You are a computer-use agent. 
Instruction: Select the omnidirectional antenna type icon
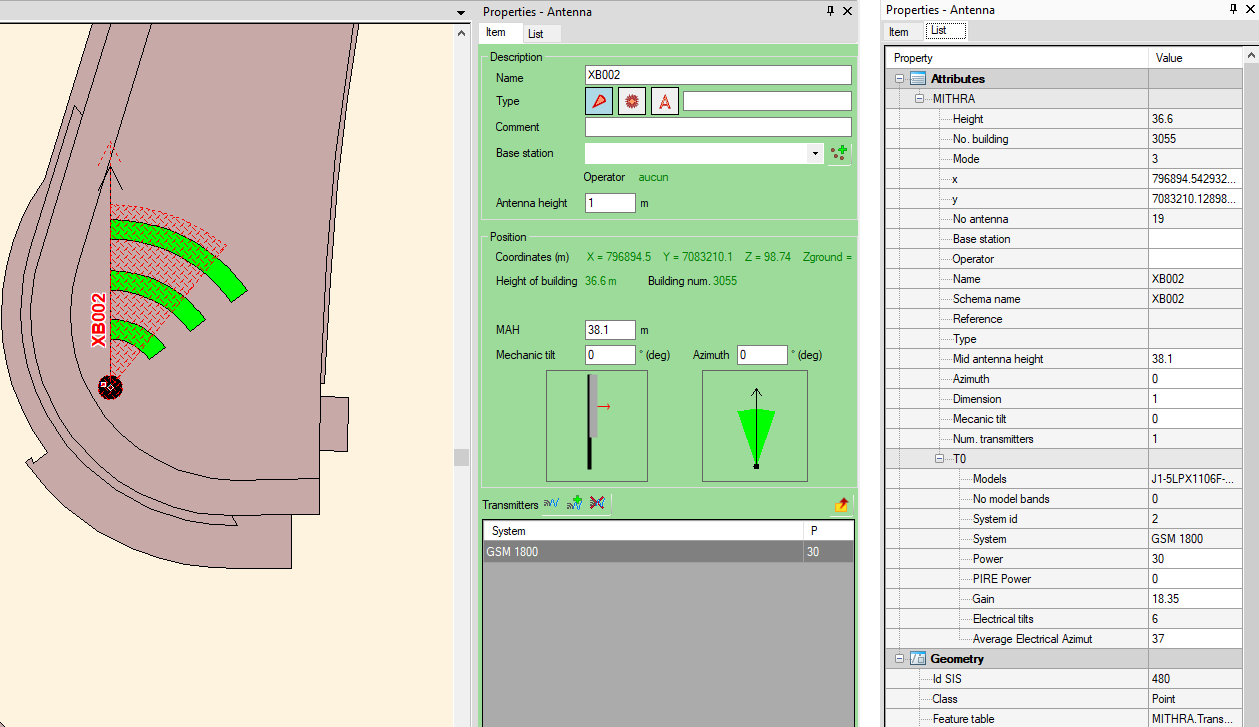click(x=632, y=101)
